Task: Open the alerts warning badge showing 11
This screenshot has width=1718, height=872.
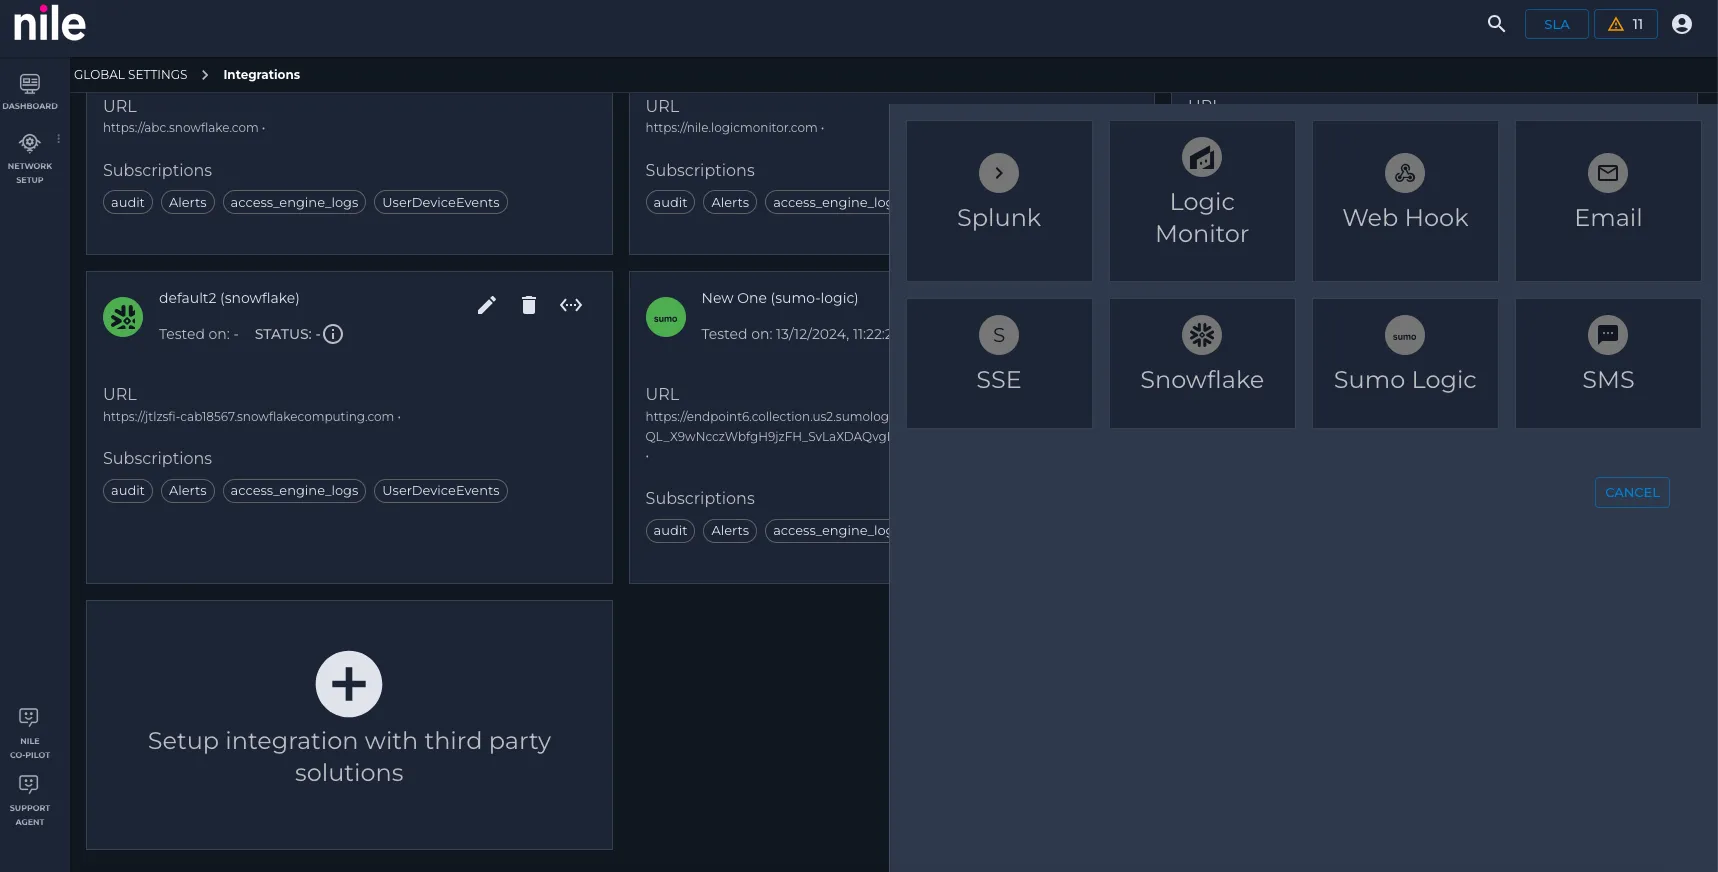Action: click(1625, 24)
